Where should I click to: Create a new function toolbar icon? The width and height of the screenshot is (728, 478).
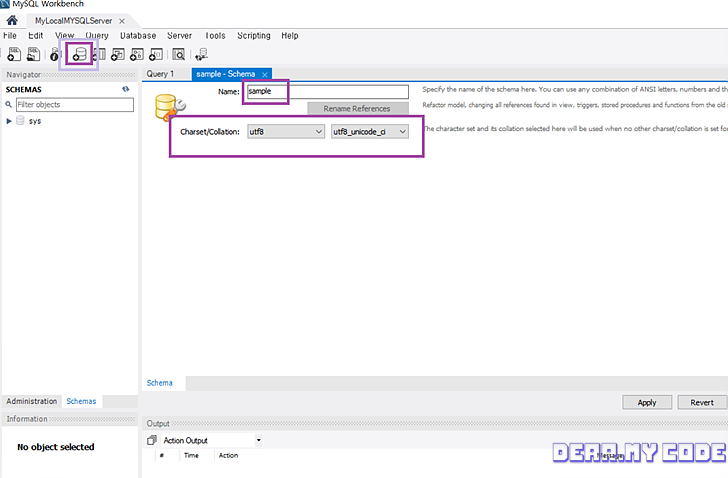156,54
